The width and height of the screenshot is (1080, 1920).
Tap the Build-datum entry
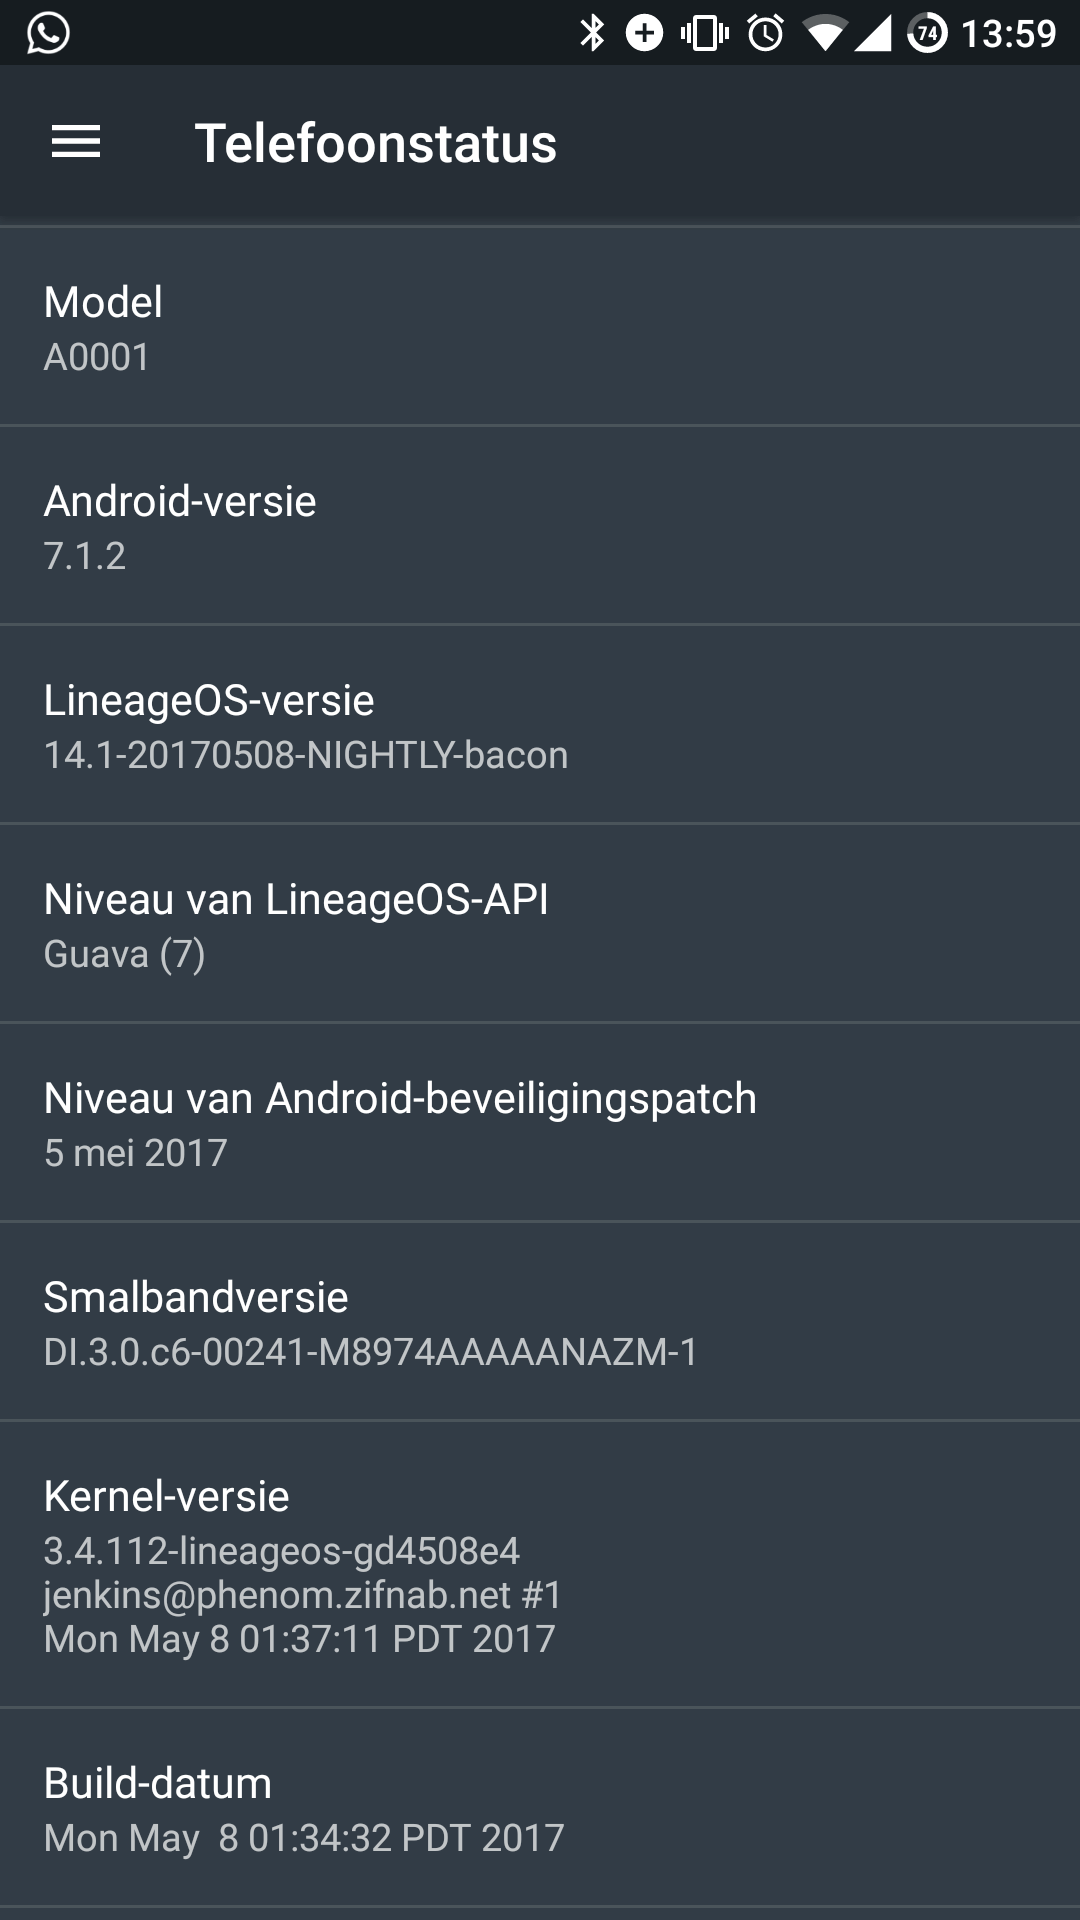tap(540, 1809)
